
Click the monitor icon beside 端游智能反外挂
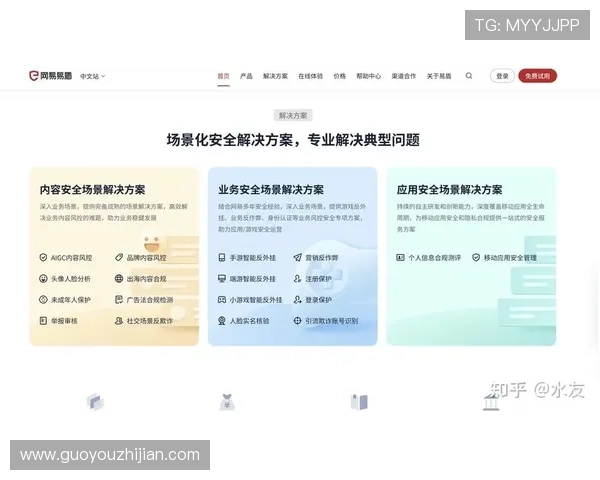[222, 278]
